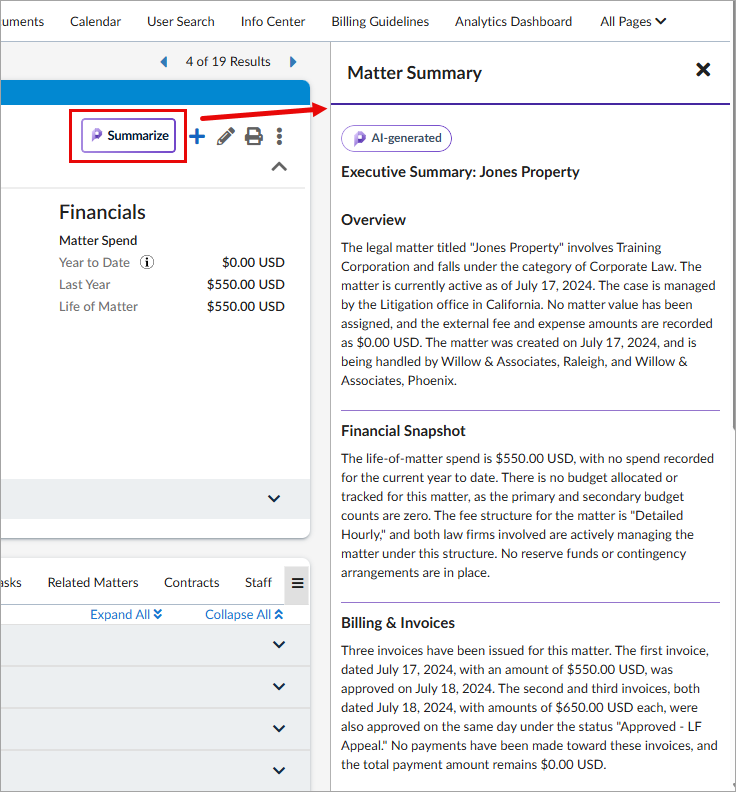Switch to the Related Matters tab
736x792 pixels.
(93, 582)
